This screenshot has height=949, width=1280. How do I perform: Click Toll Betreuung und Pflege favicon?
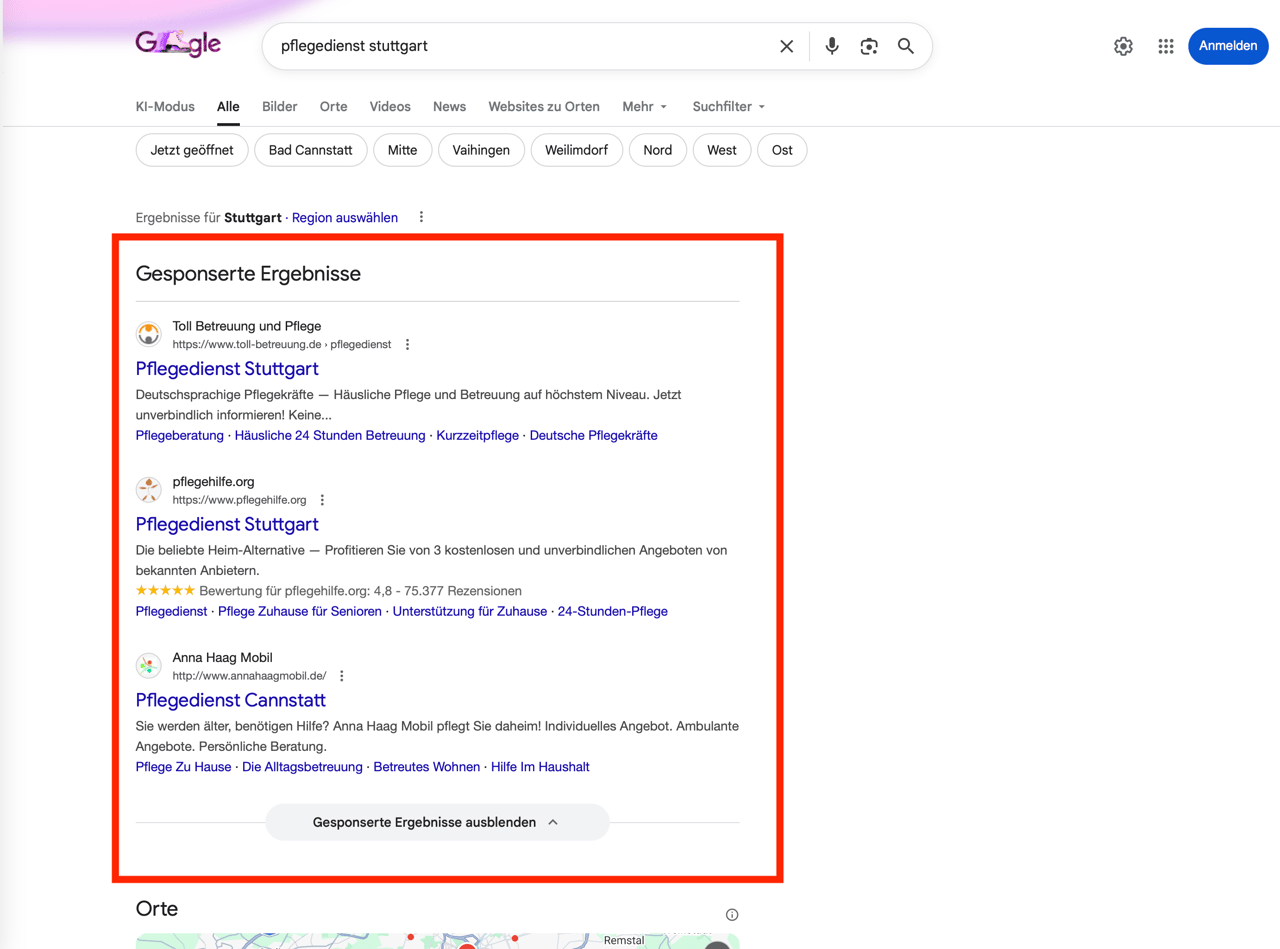(x=149, y=334)
